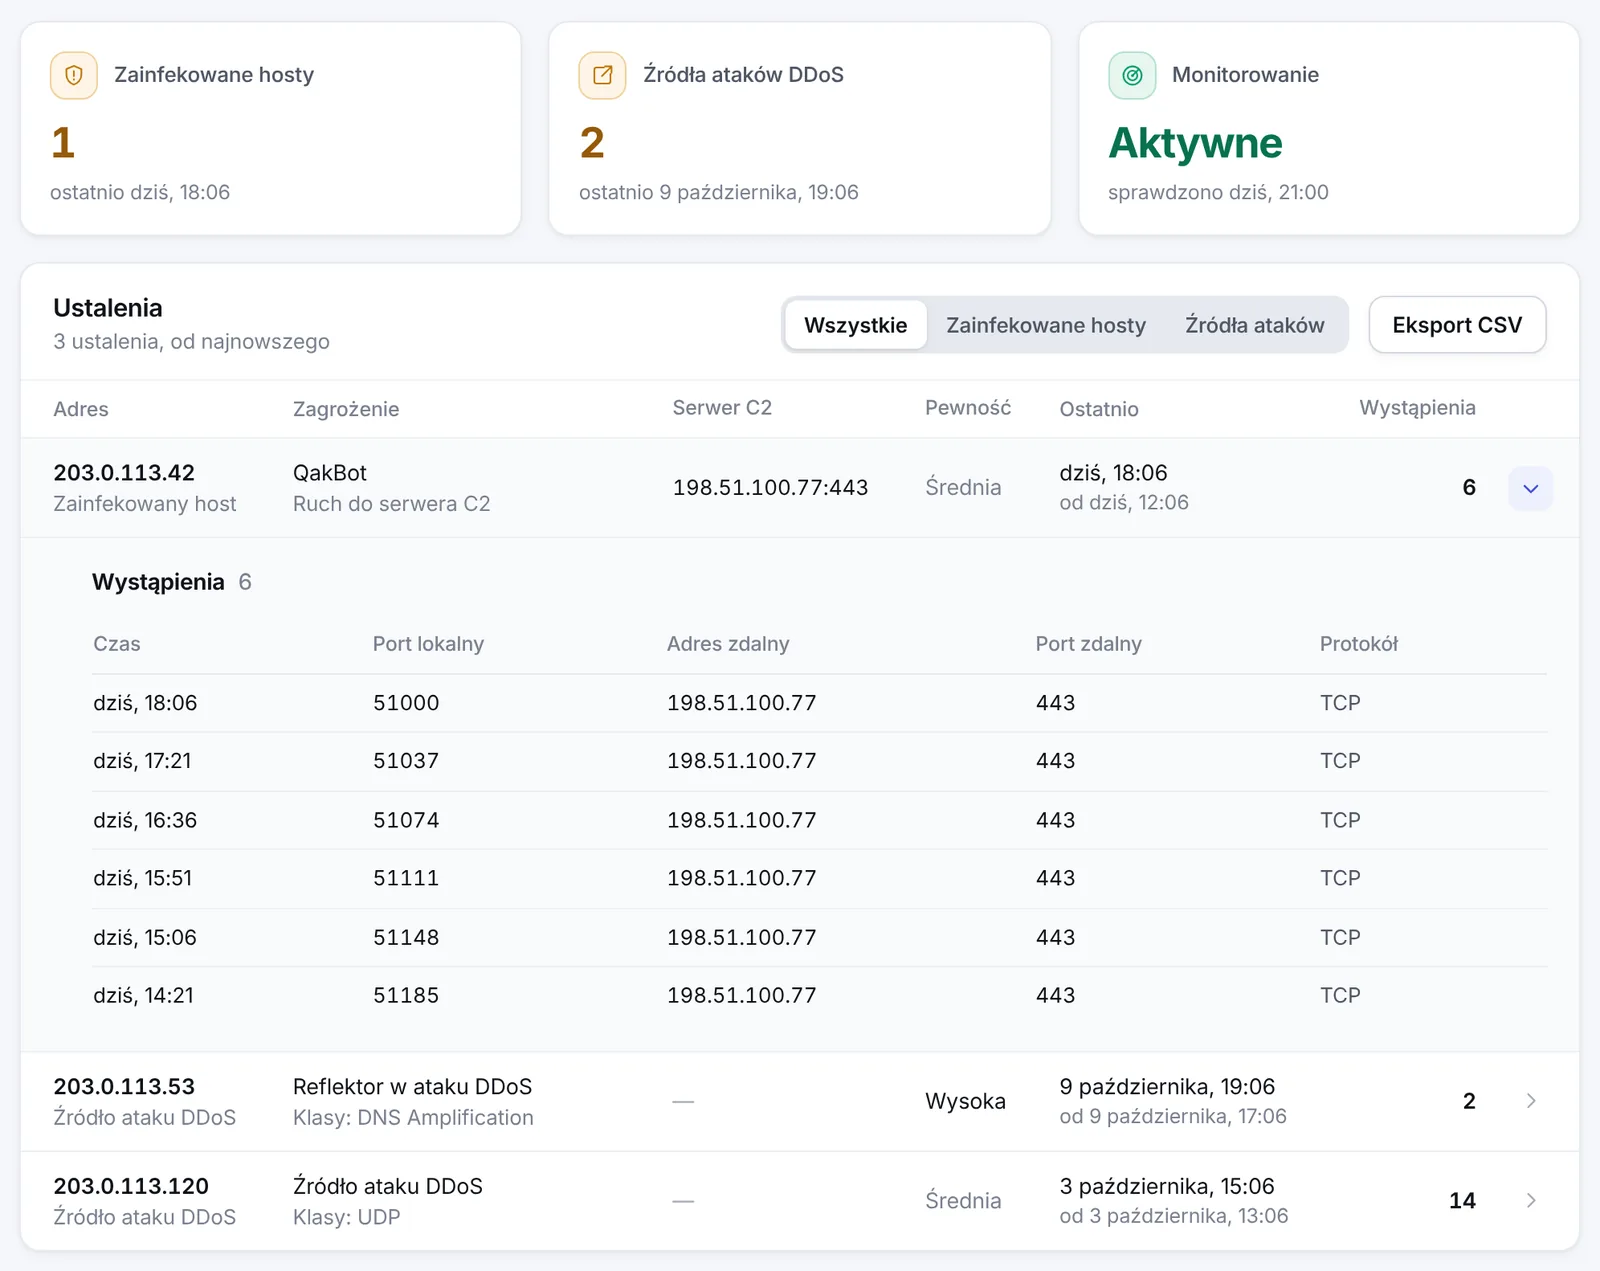This screenshot has height=1271, width=1600.
Task: Click C2 server address 198.51.100.77:443
Action: click(770, 488)
